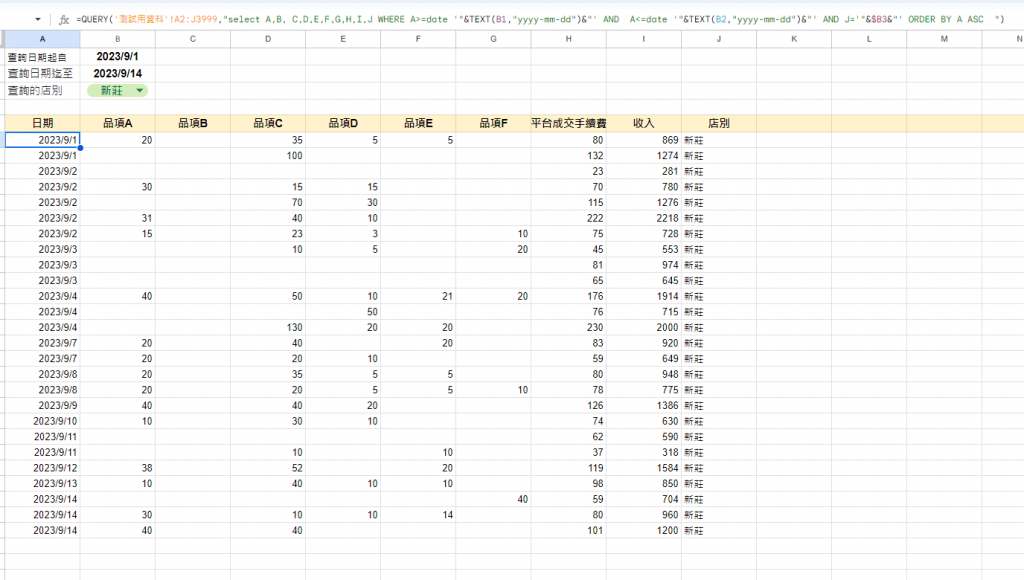Screen dimensions: 1024x580
Task: Click 品項C cell with value 52
Action: point(268,468)
